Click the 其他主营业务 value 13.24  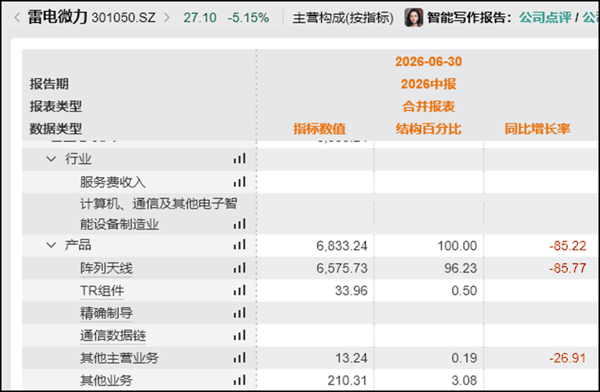pos(351,358)
